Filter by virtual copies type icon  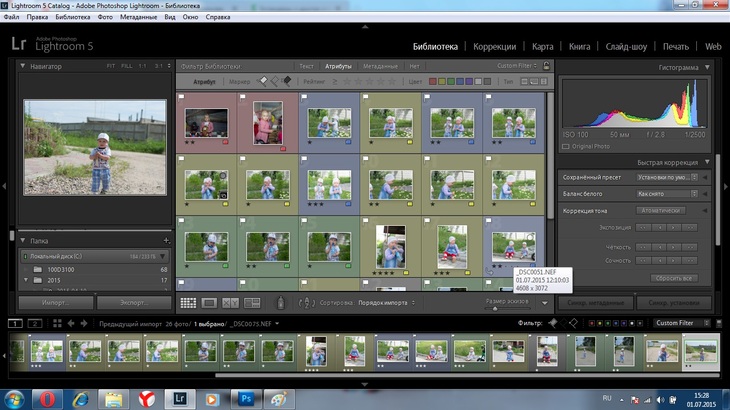[x=534, y=81]
